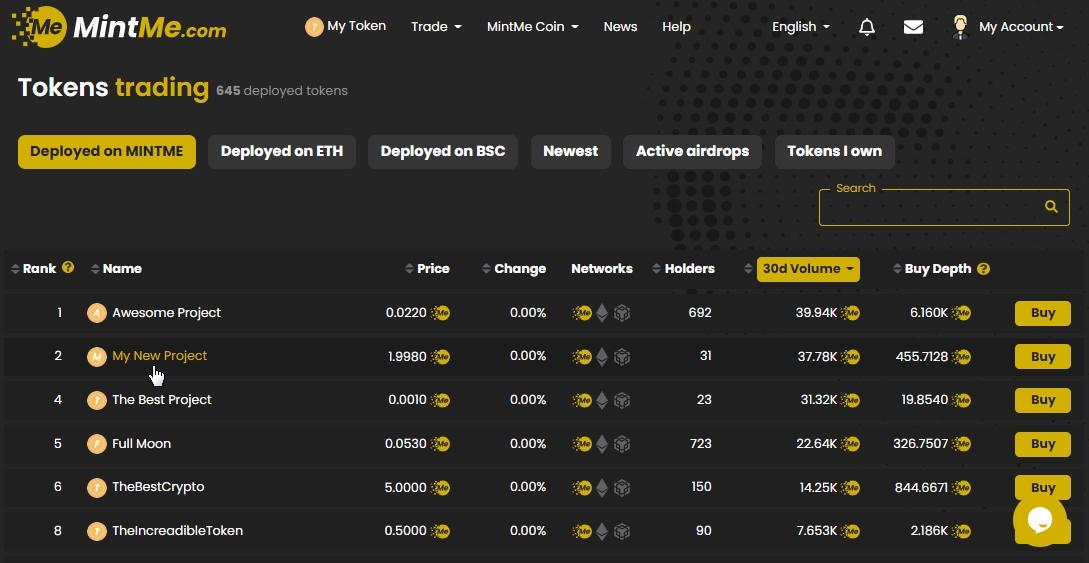Open the messages envelope icon
Viewport: 1089px width, 563px height.
pyautogui.click(x=913, y=27)
